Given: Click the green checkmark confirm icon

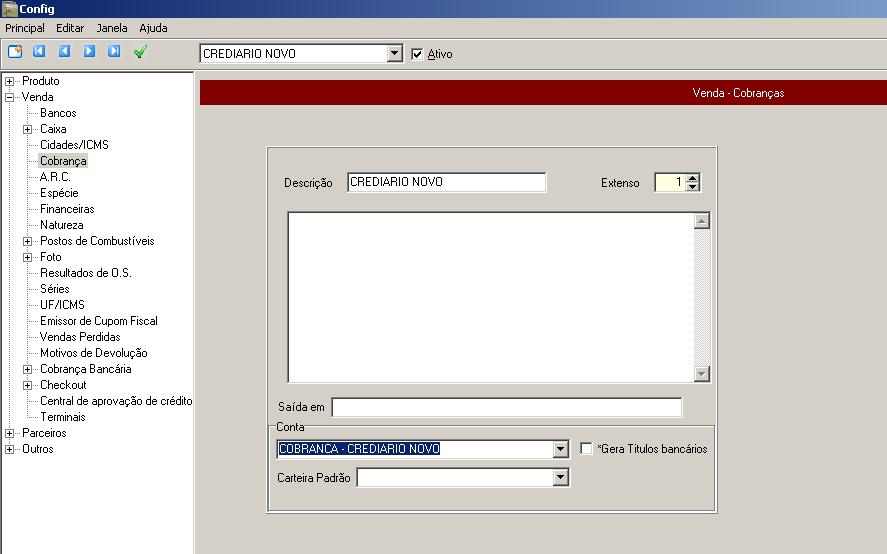Looking at the screenshot, I should (x=140, y=51).
